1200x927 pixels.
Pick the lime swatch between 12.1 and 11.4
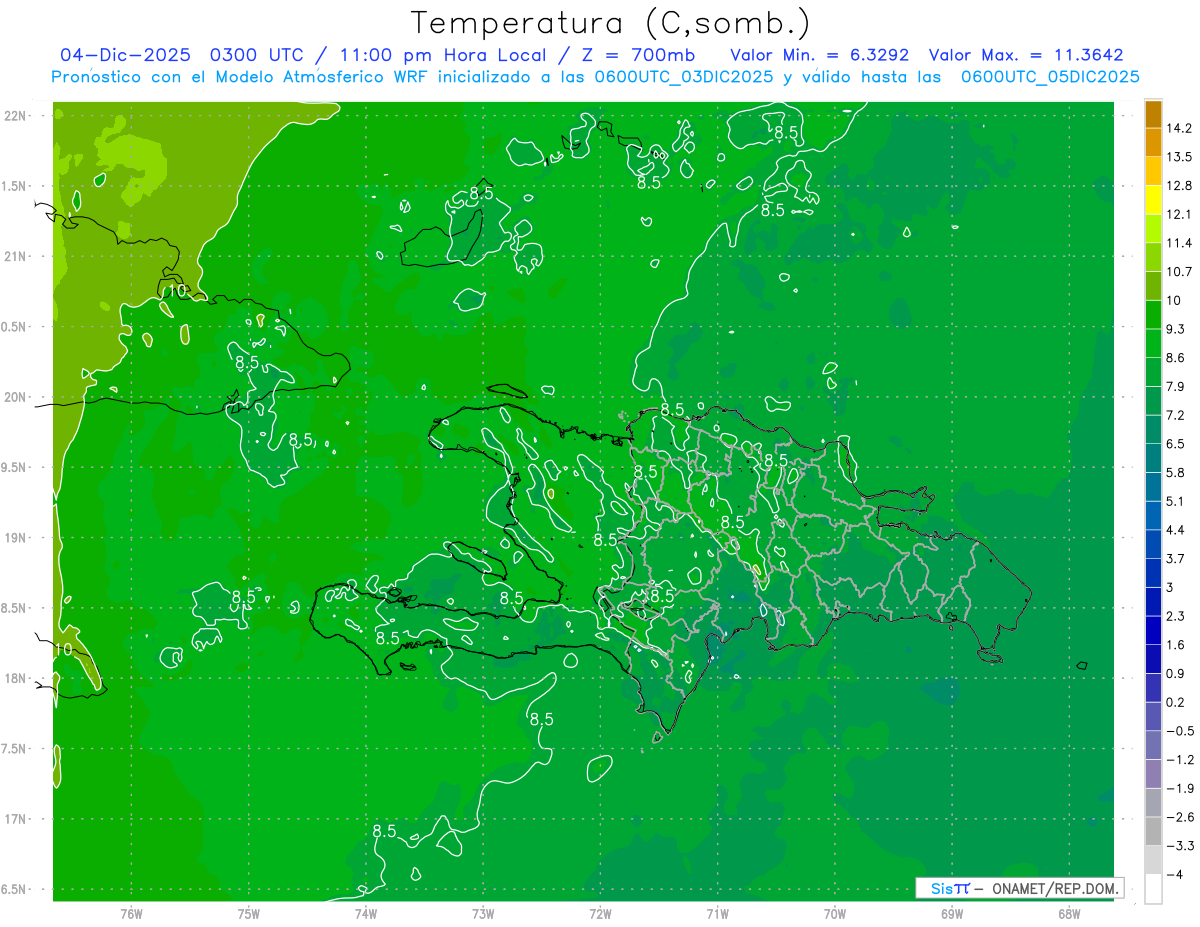(x=1153, y=229)
